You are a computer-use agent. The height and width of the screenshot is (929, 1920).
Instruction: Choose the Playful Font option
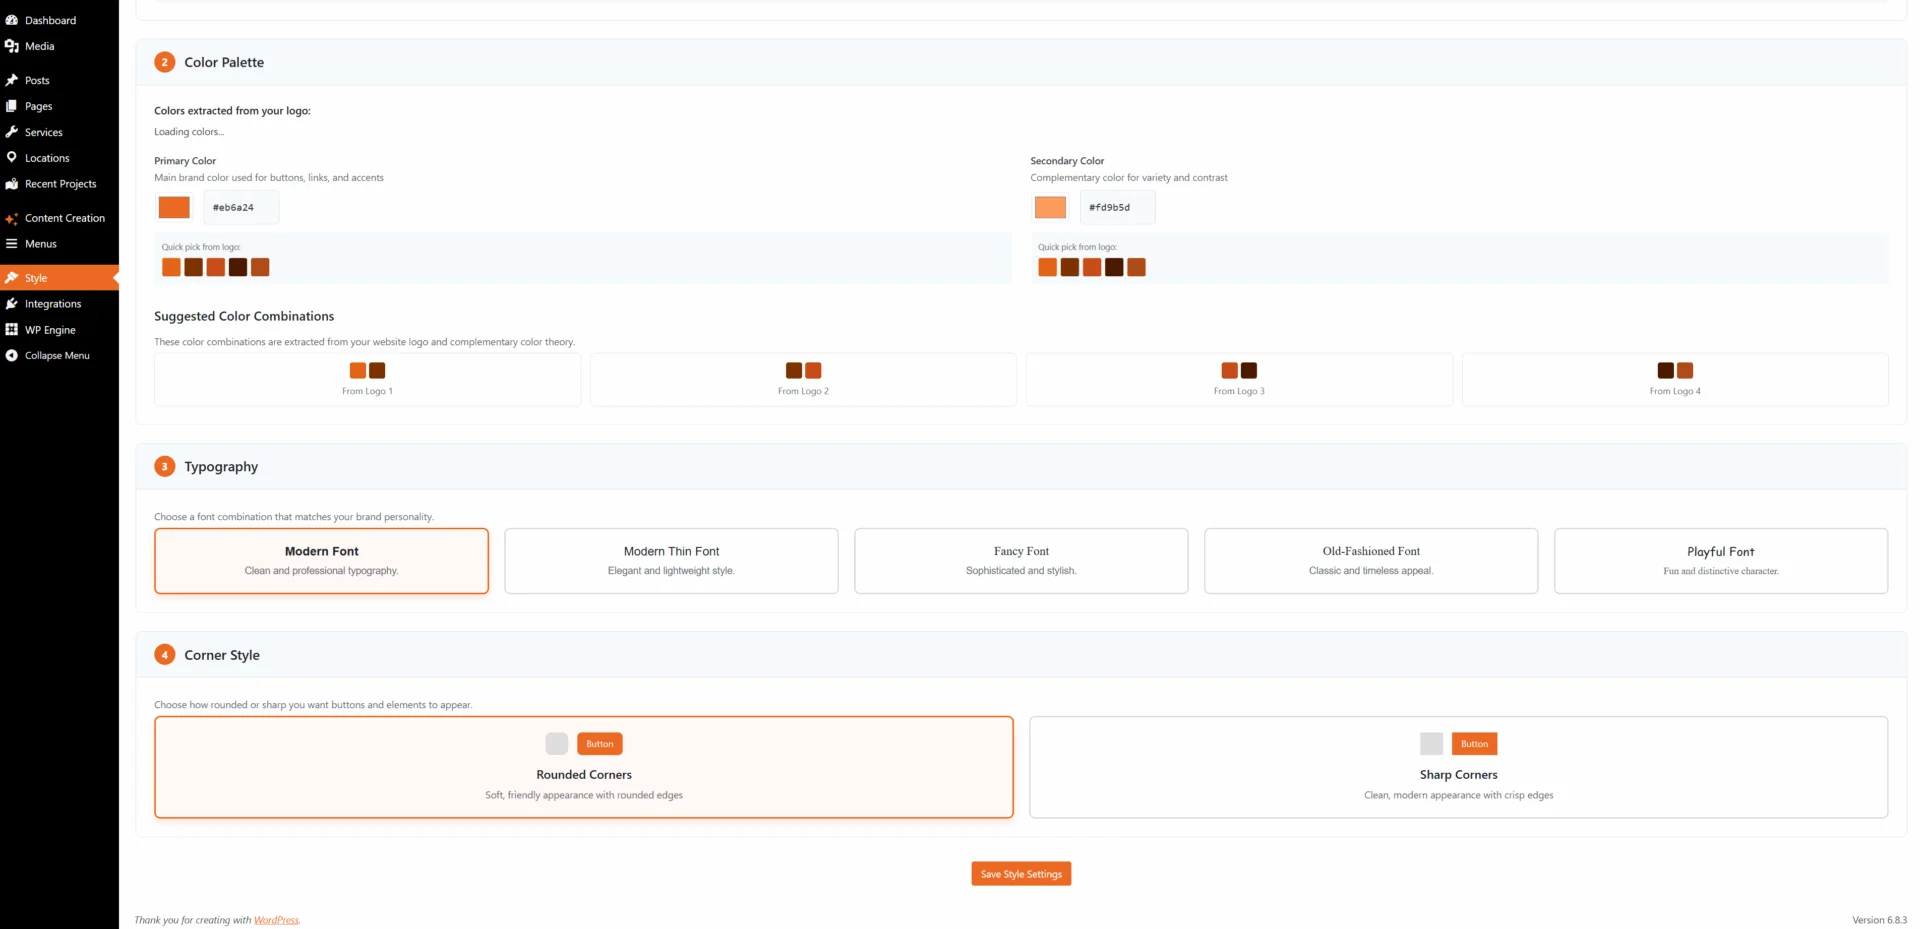1720,560
